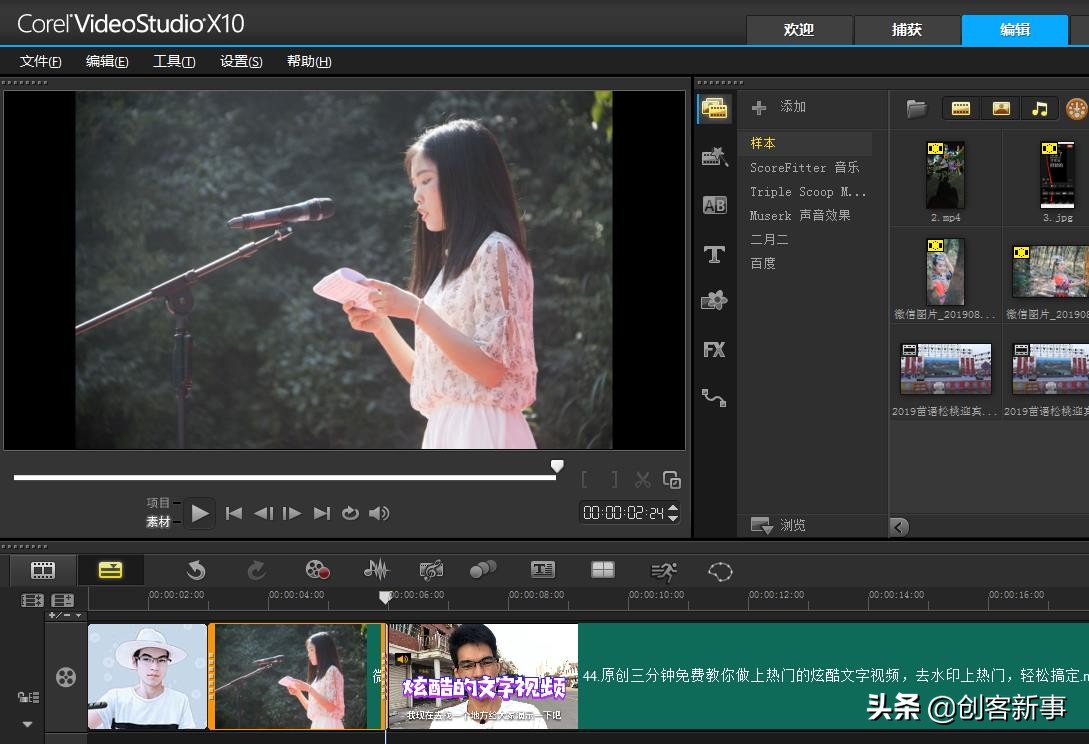The image size is (1089, 744).
Task: Open the sound mixer waveform tool
Action: pyautogui.click(x=376, y=570)
